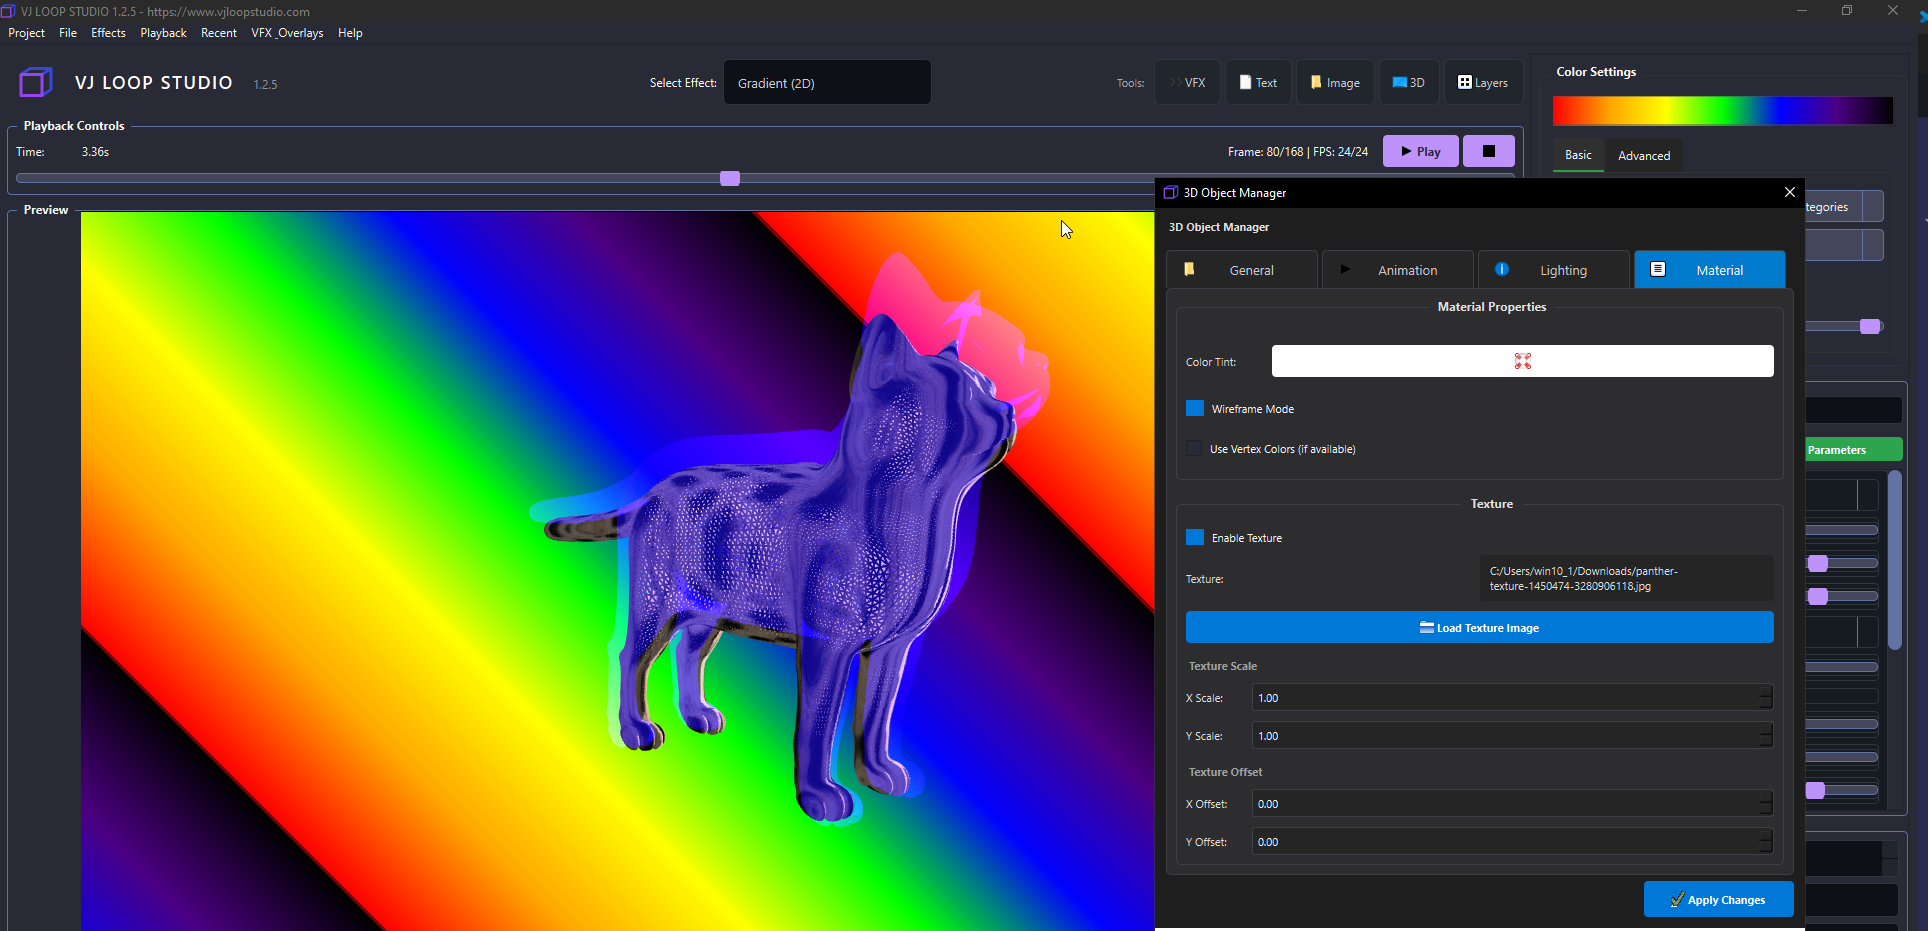Viewport: 1928px width, 931px height.
Task: Close the 3D Object Manager dialog
Action: 1790,192
